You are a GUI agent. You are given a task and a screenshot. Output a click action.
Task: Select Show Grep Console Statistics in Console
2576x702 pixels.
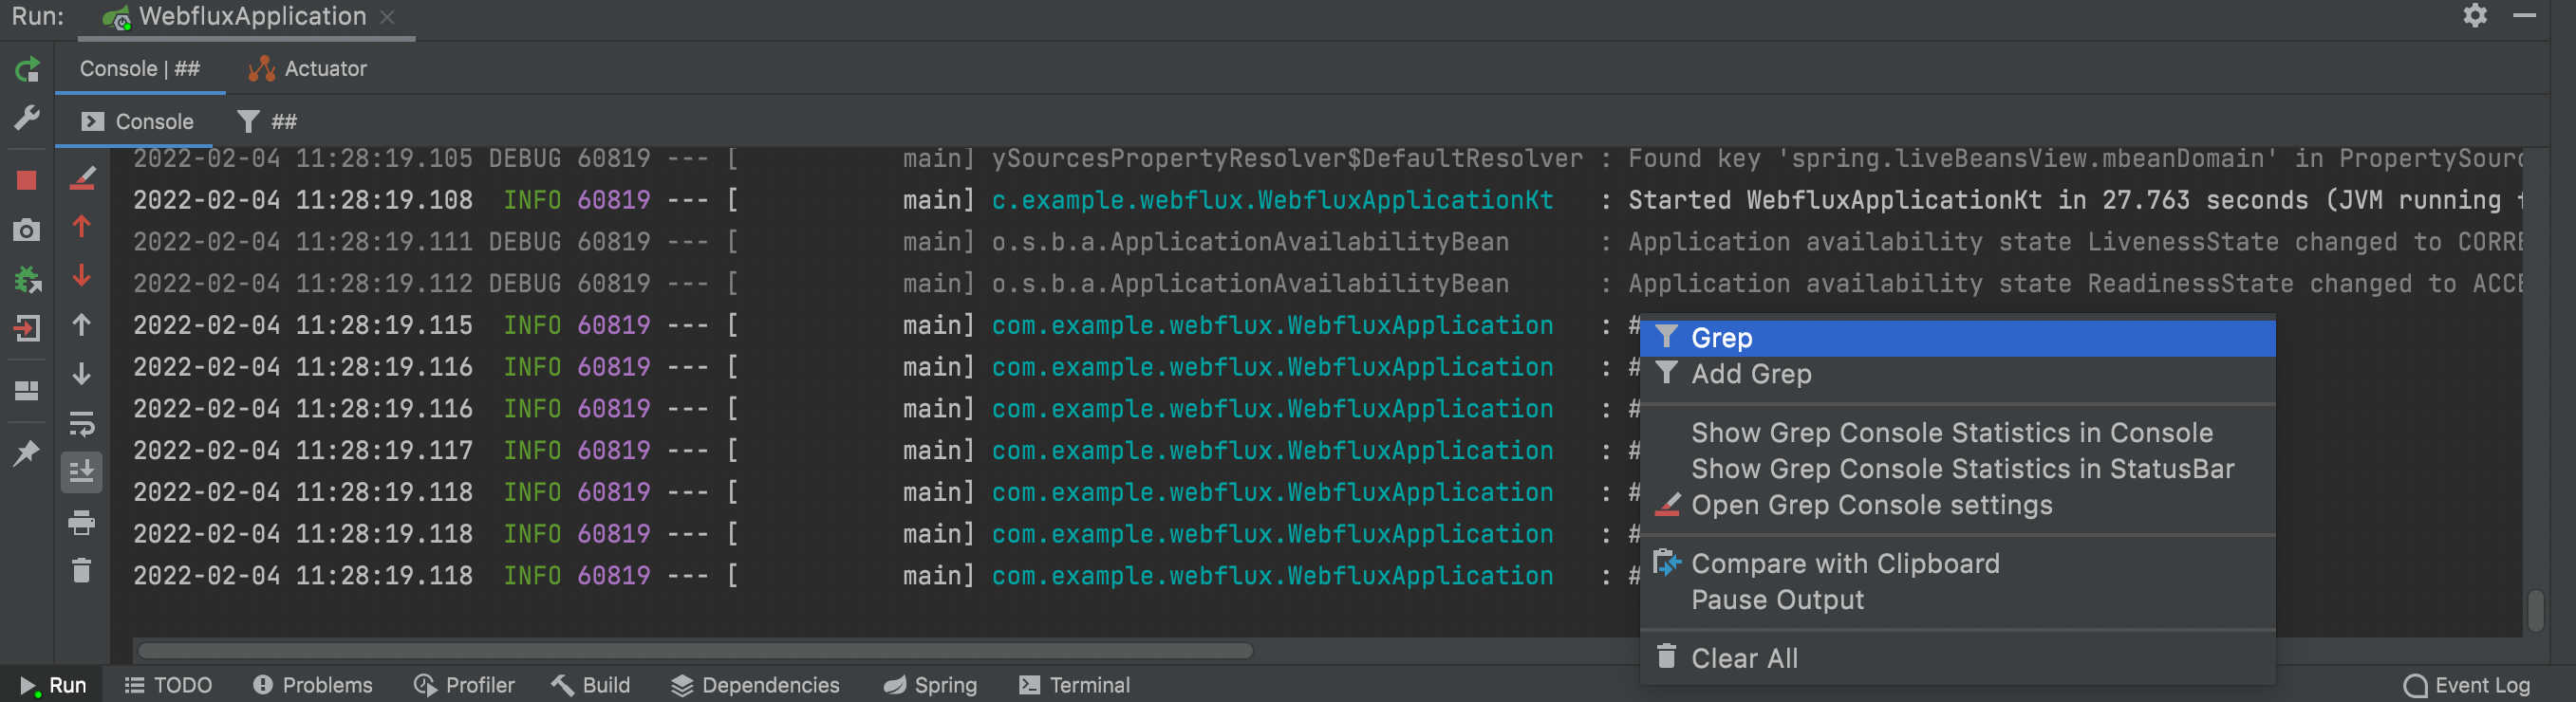pyautogui.click(x=1957, y=433)
